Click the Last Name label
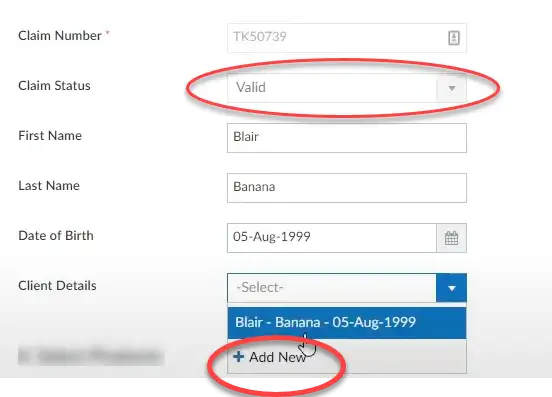 click(49, 185)
